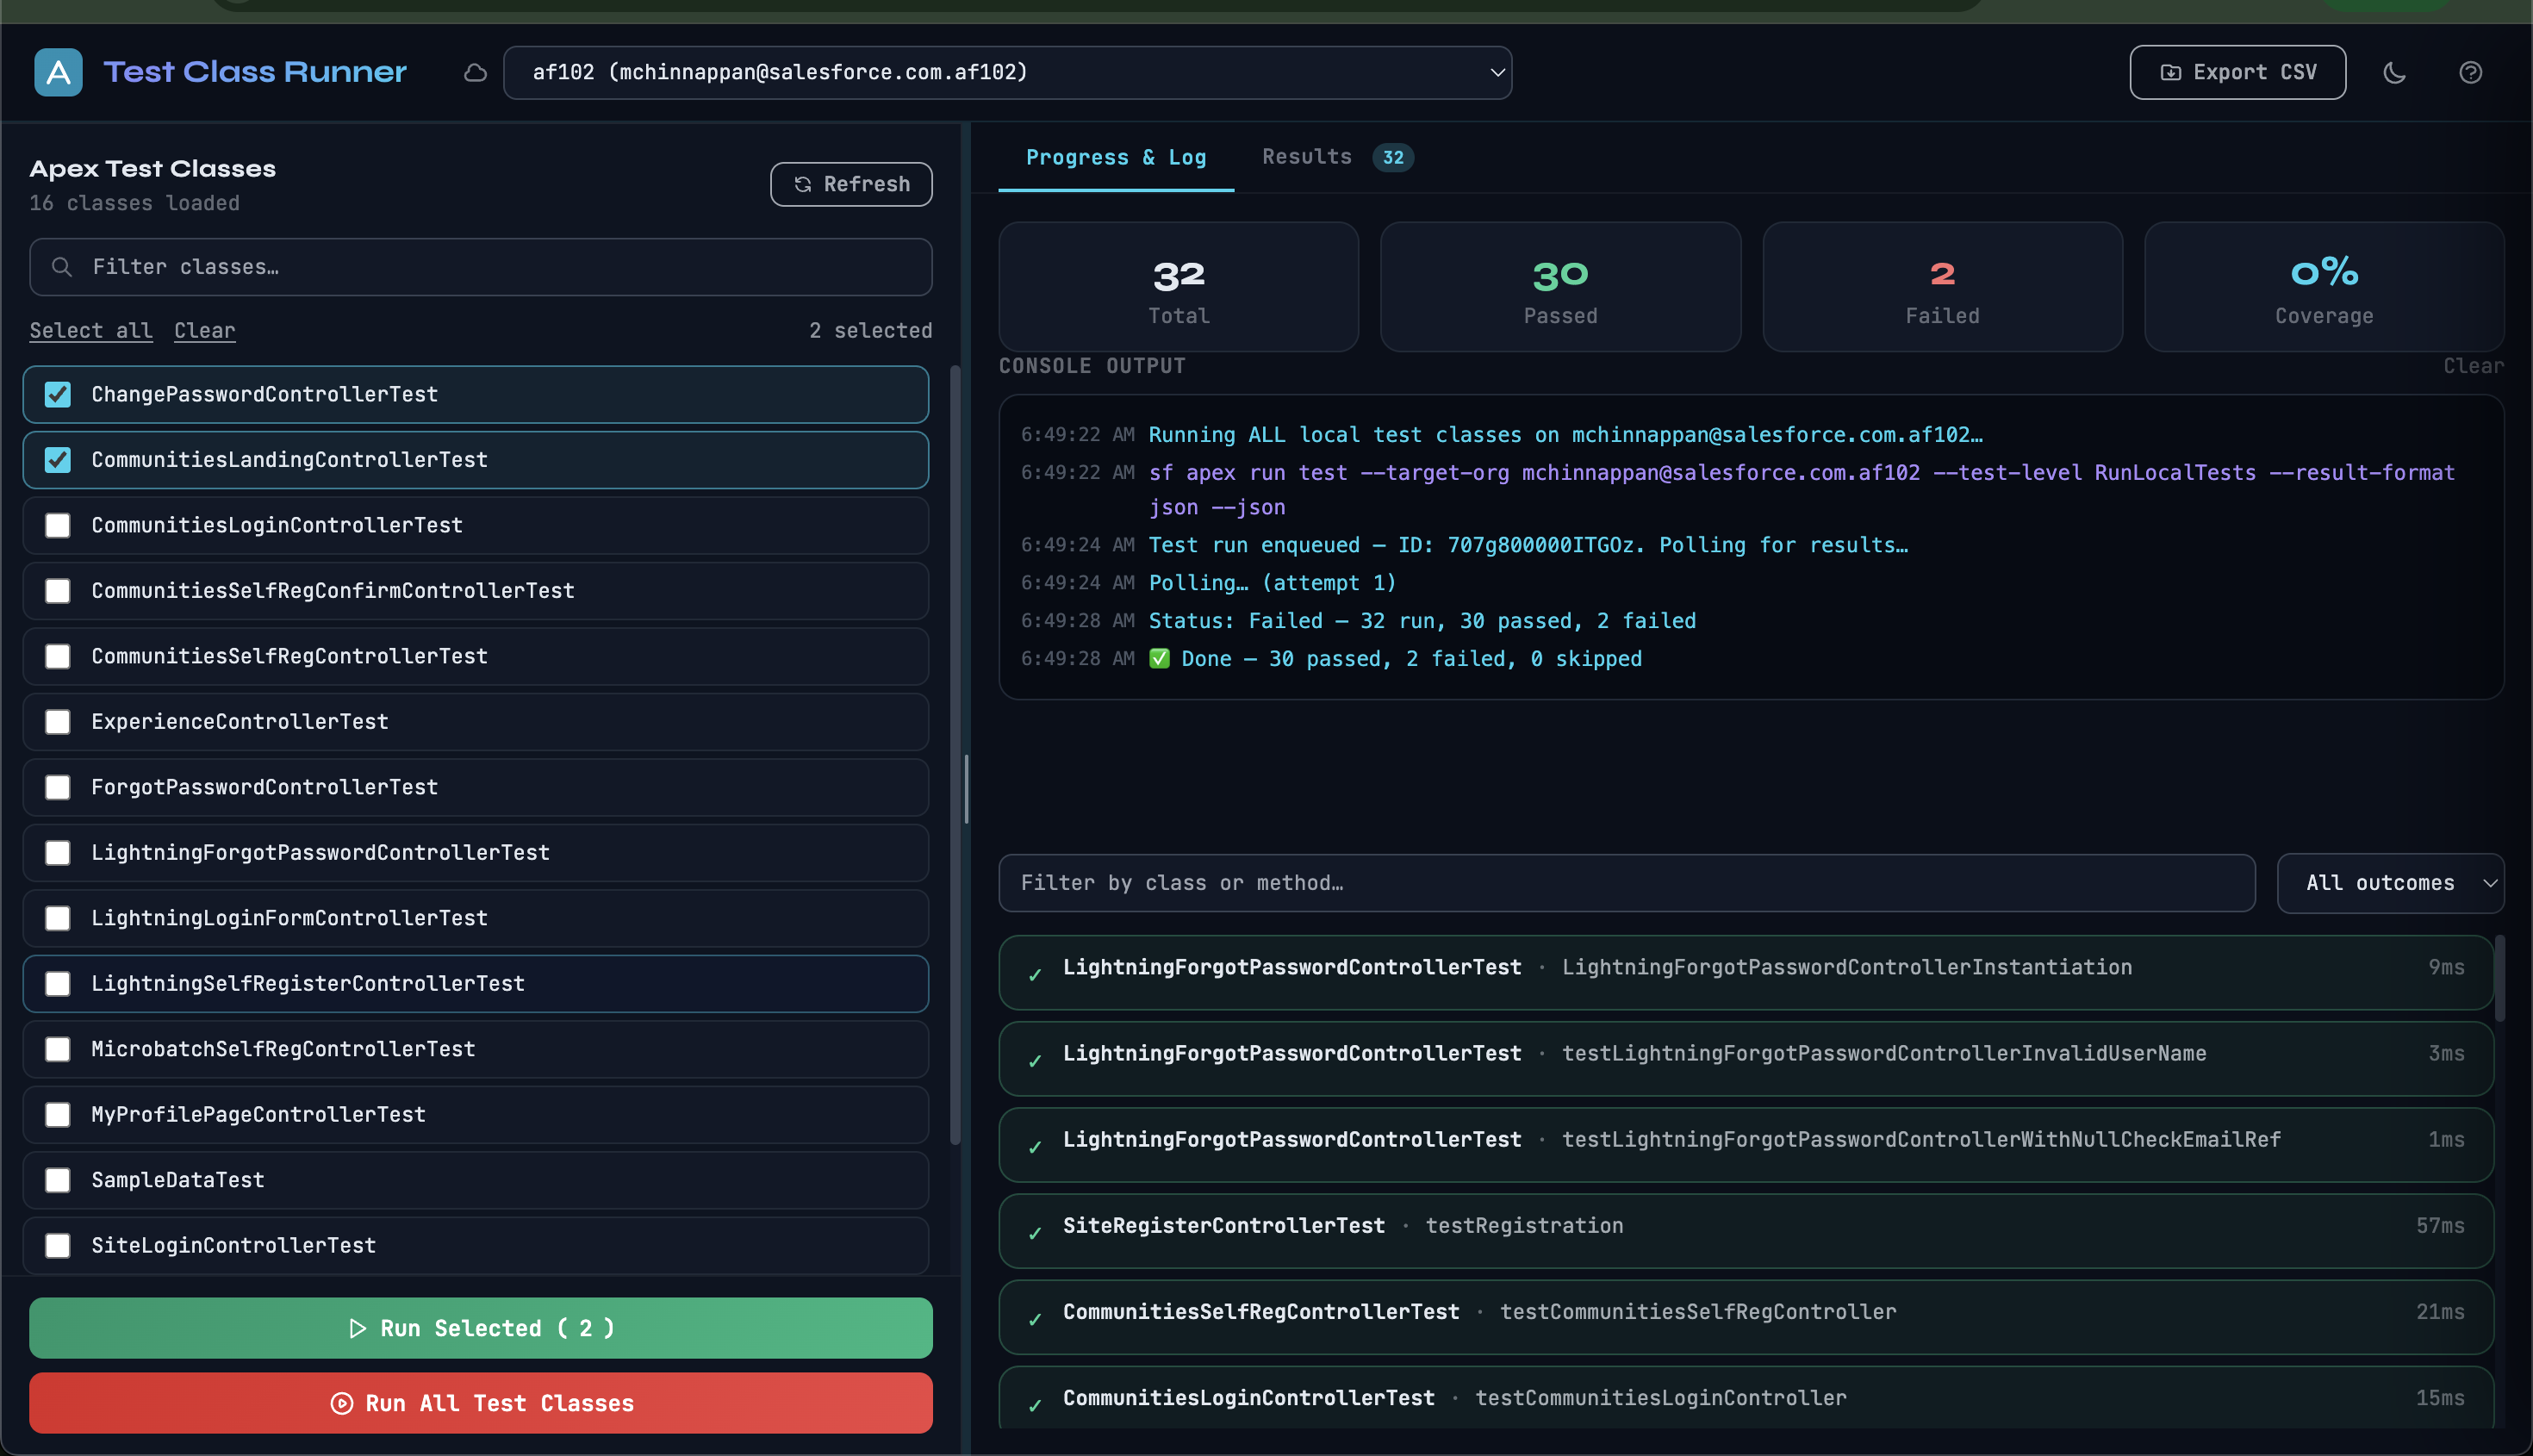
Task: Check CommunitiesLoginControllerTest checkbox
Action: (58, 525)
